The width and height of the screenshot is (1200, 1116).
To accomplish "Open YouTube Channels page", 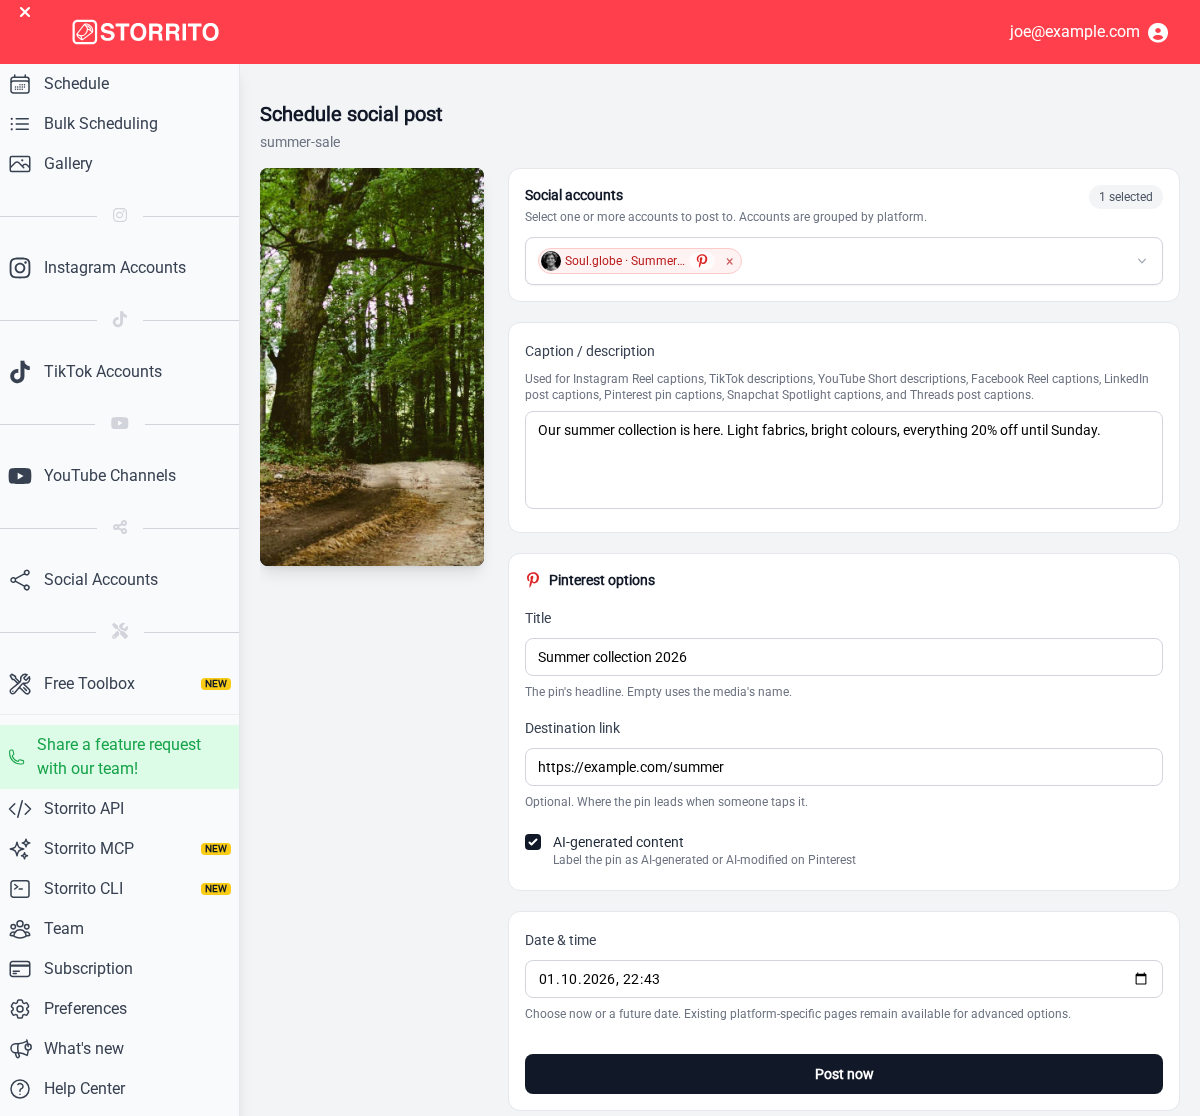I will (120, 476).
